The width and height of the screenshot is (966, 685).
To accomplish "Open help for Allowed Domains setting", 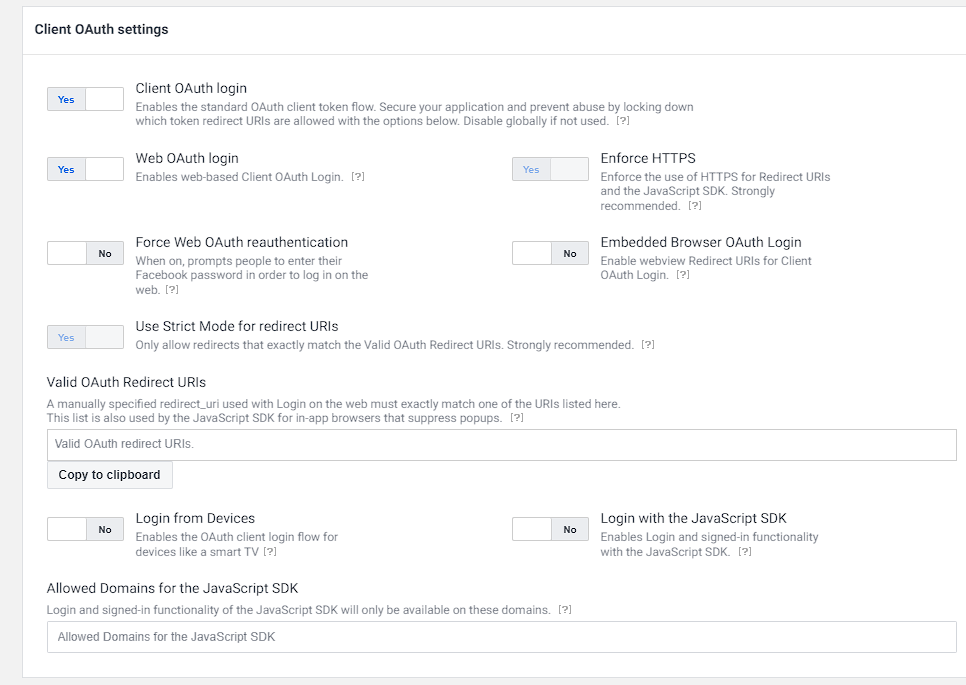I will click(x=563, y=608).
